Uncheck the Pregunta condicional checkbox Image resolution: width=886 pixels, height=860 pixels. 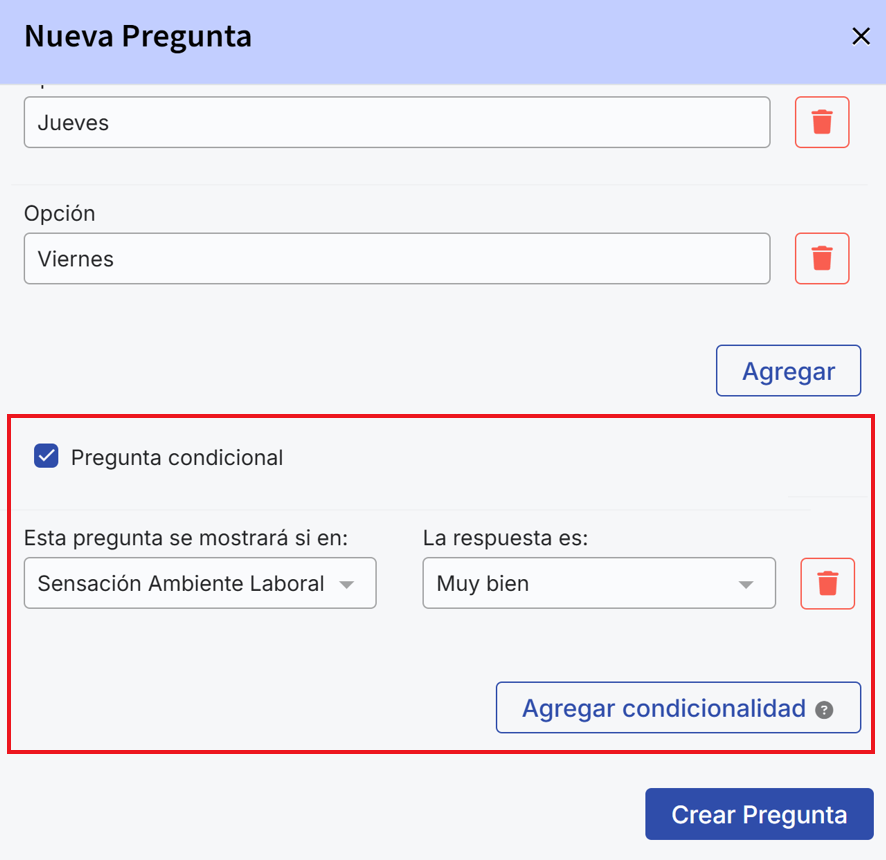[x=46, y=457]
